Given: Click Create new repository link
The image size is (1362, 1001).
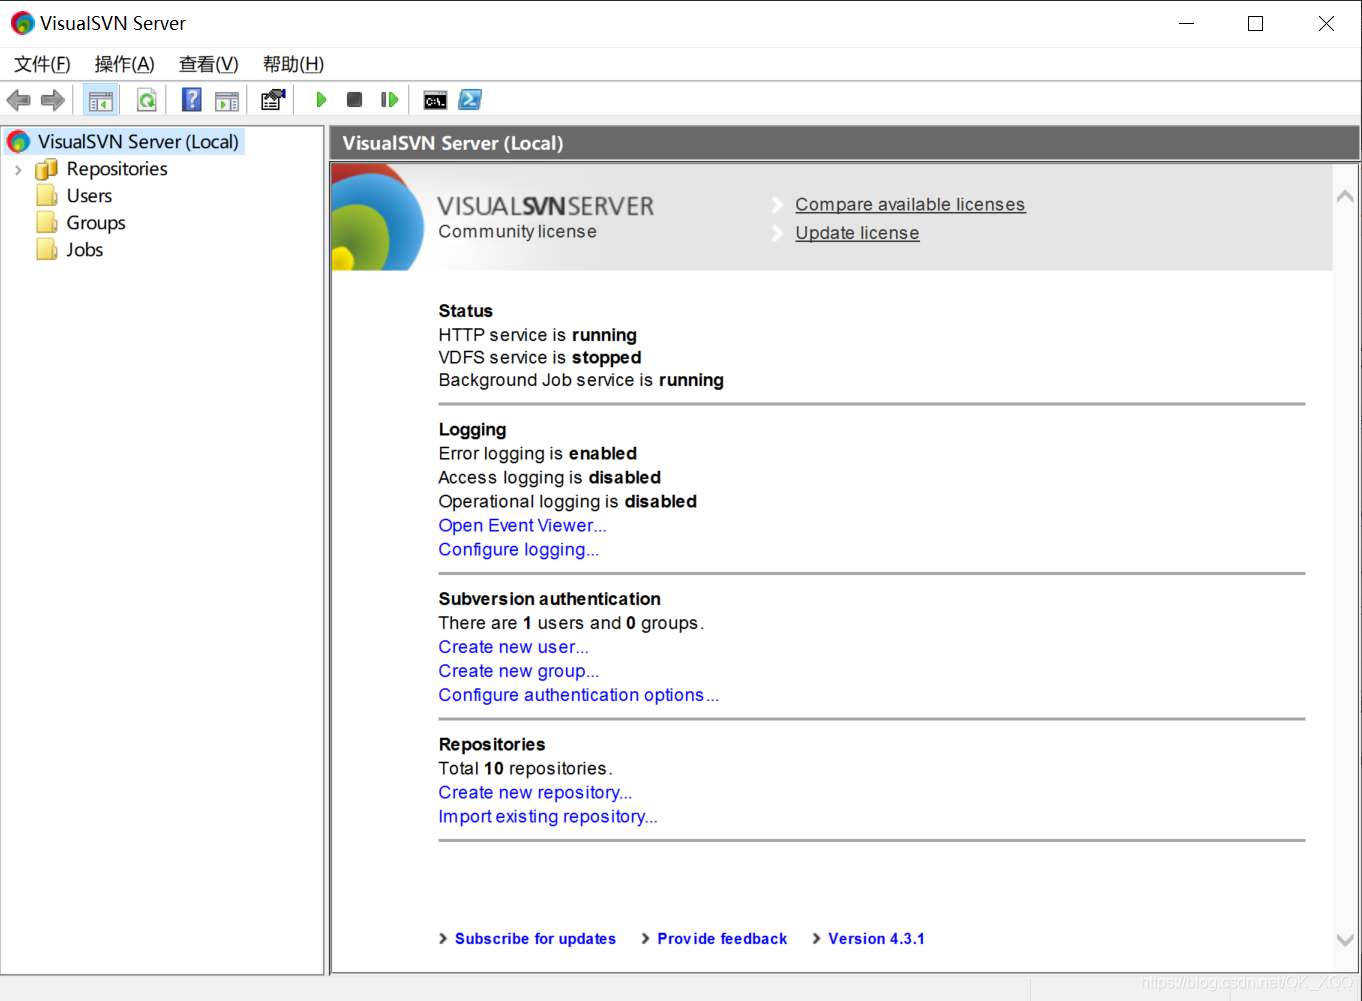Looking at the screenshot, I should (535, 793).
